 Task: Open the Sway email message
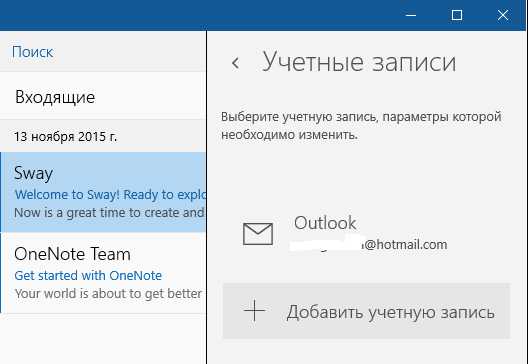pos(103,192)
